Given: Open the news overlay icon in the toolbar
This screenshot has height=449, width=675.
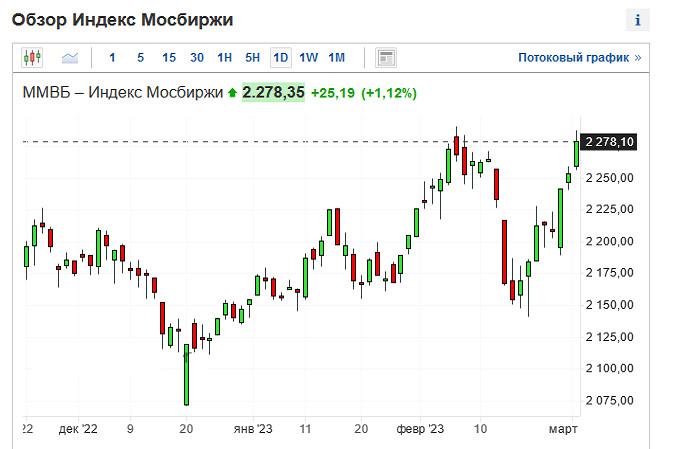Looking at the screenshot, I should (387, 58).
